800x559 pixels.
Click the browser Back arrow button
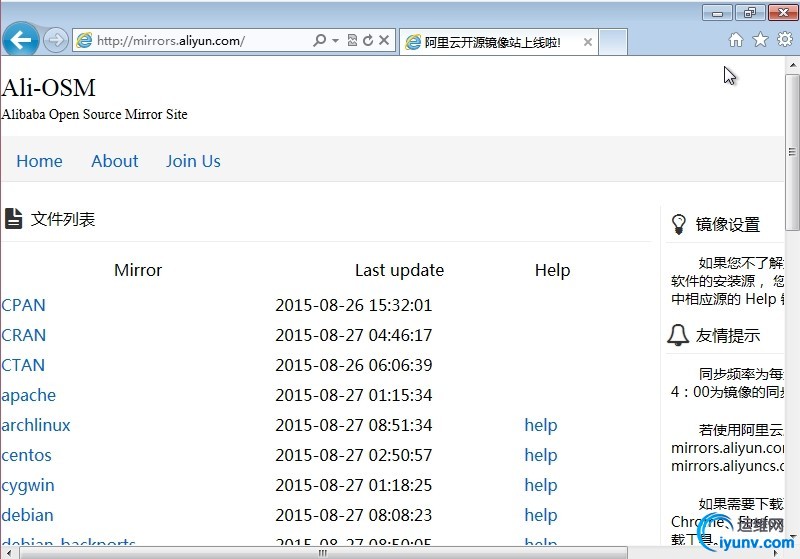20,40
